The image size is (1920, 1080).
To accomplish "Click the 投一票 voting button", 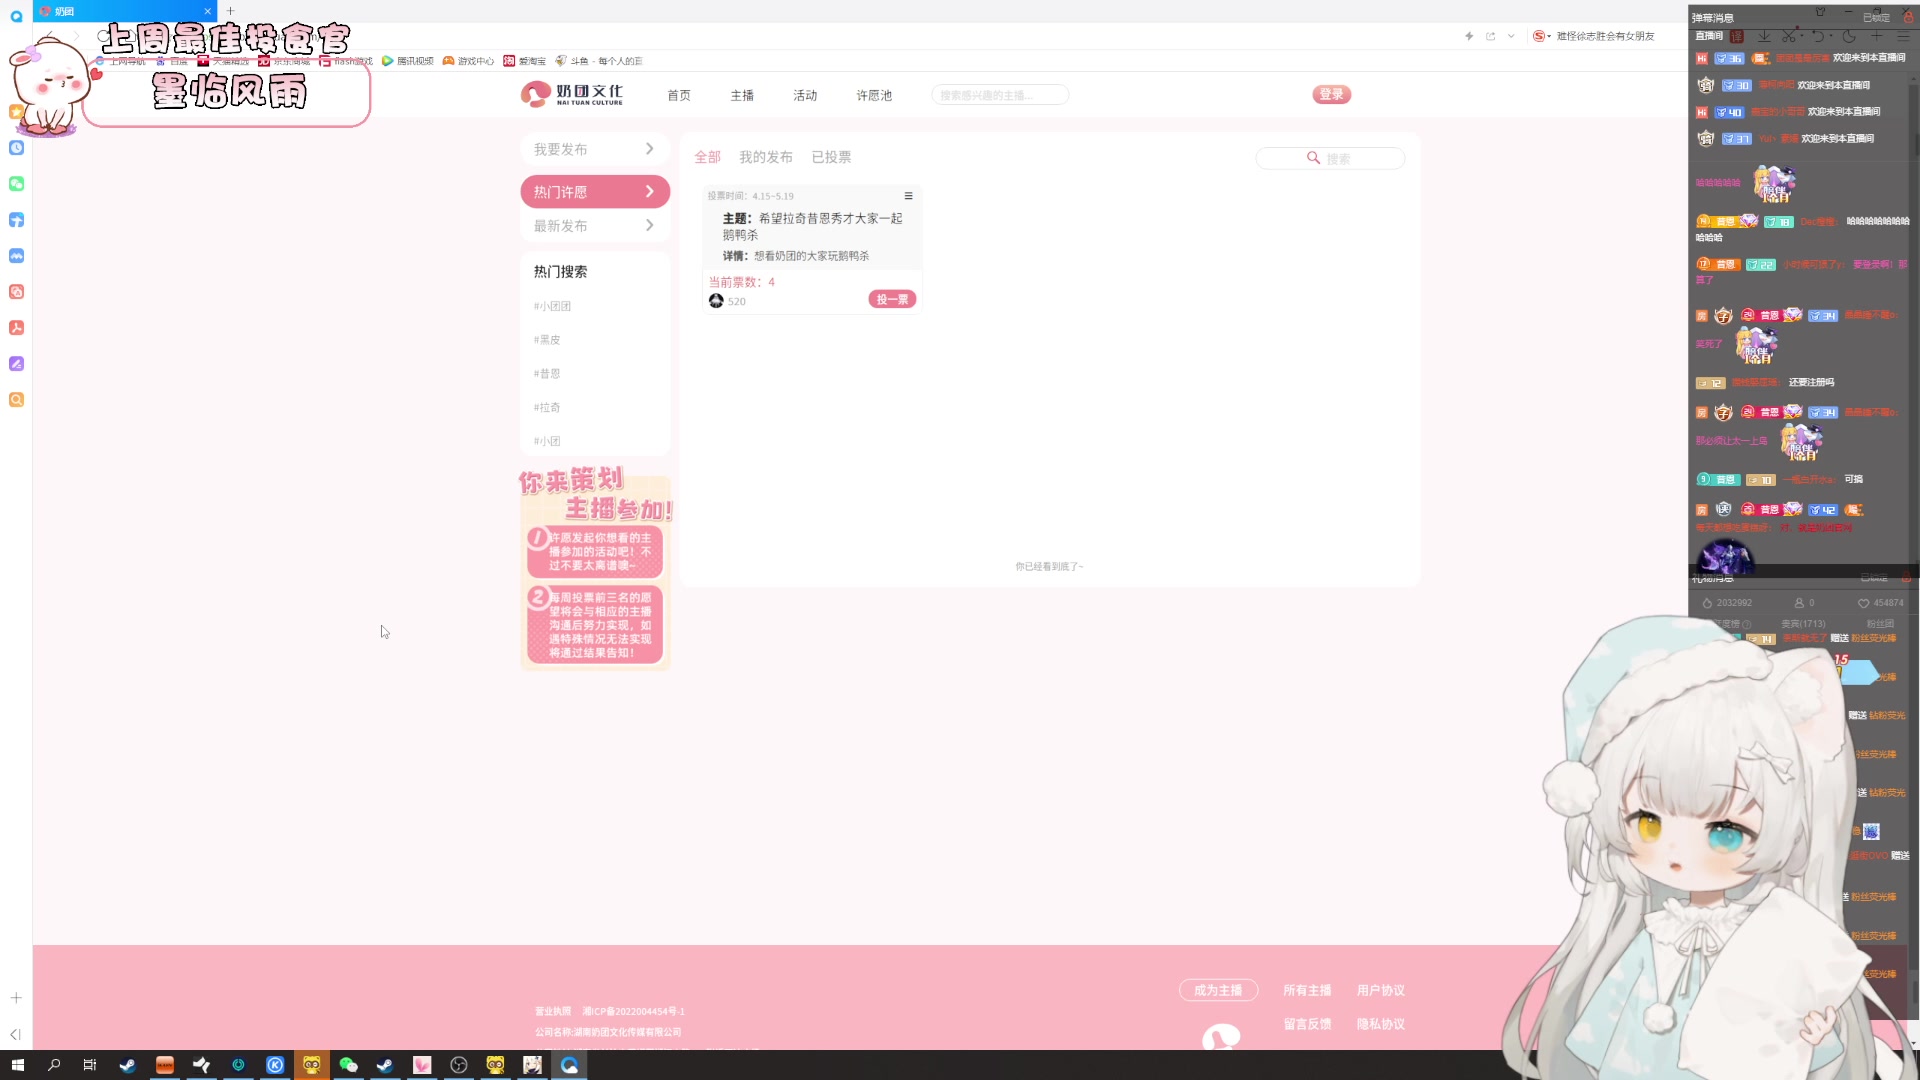I will click(x=891, y=298).
